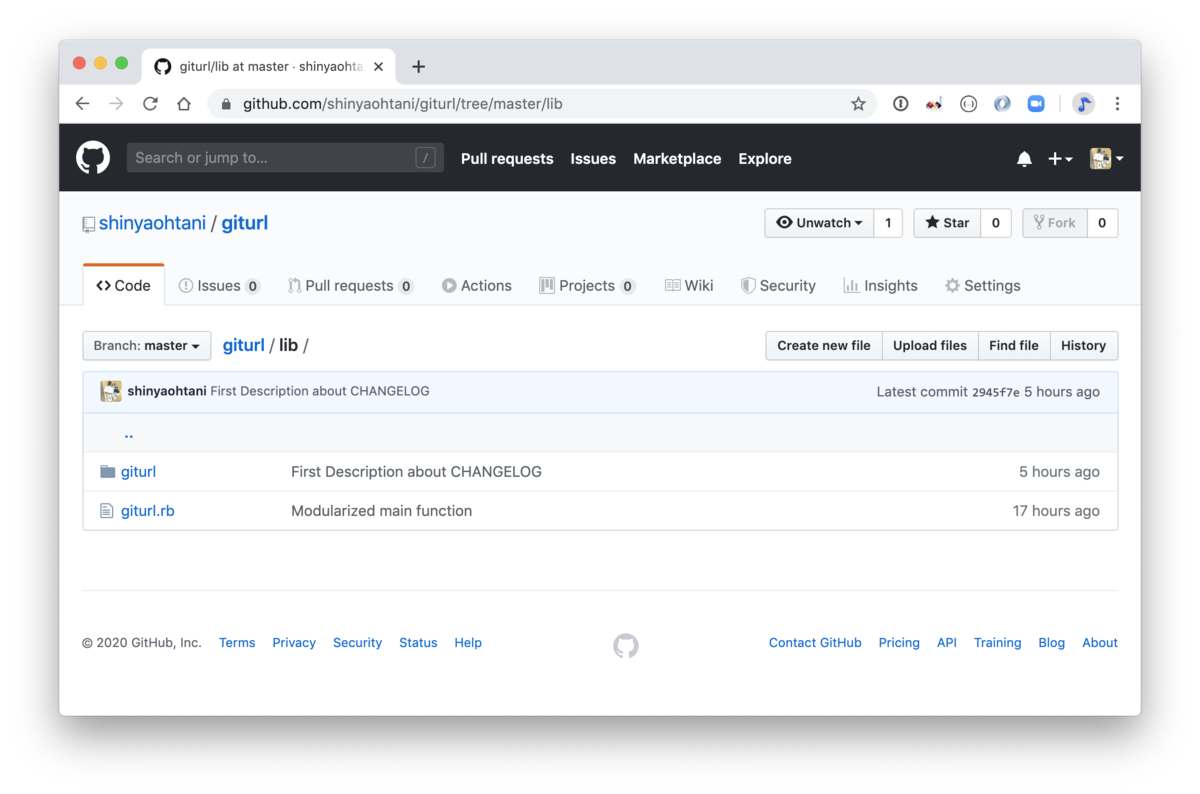
Task: Reload the page with the refresh icon
Action: (150, 104)
